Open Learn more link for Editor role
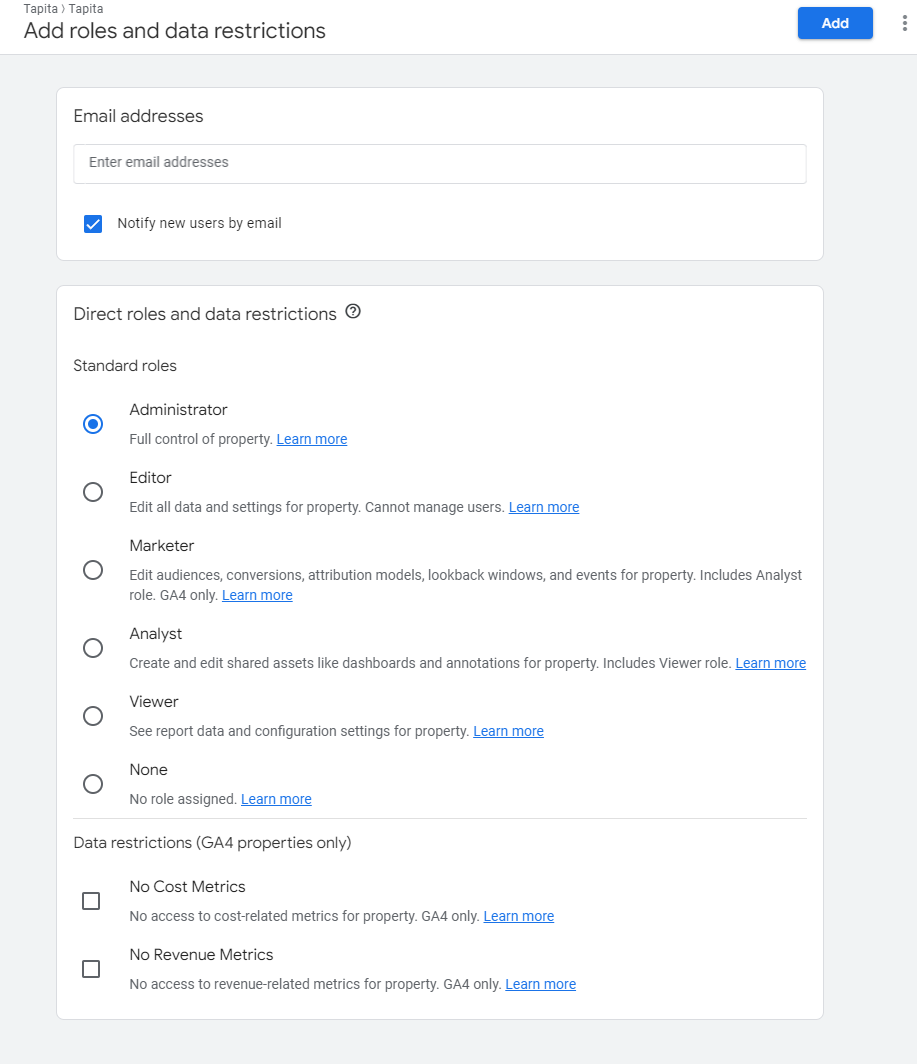This screenshot has height=1064, width=917. pos(544,507)
